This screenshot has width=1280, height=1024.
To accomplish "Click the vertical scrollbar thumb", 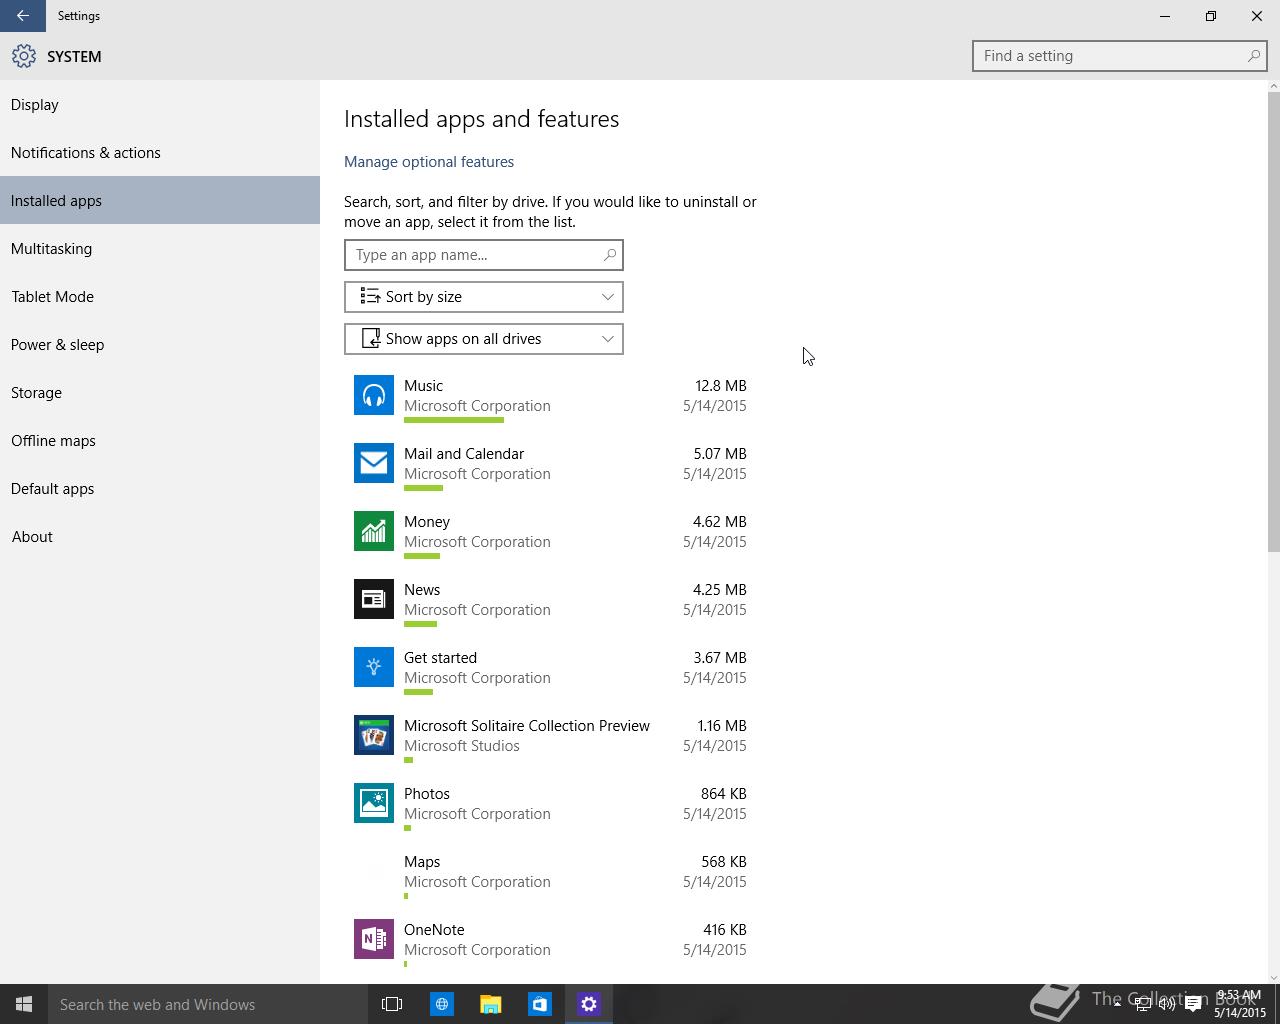I will coord(1273,321).
